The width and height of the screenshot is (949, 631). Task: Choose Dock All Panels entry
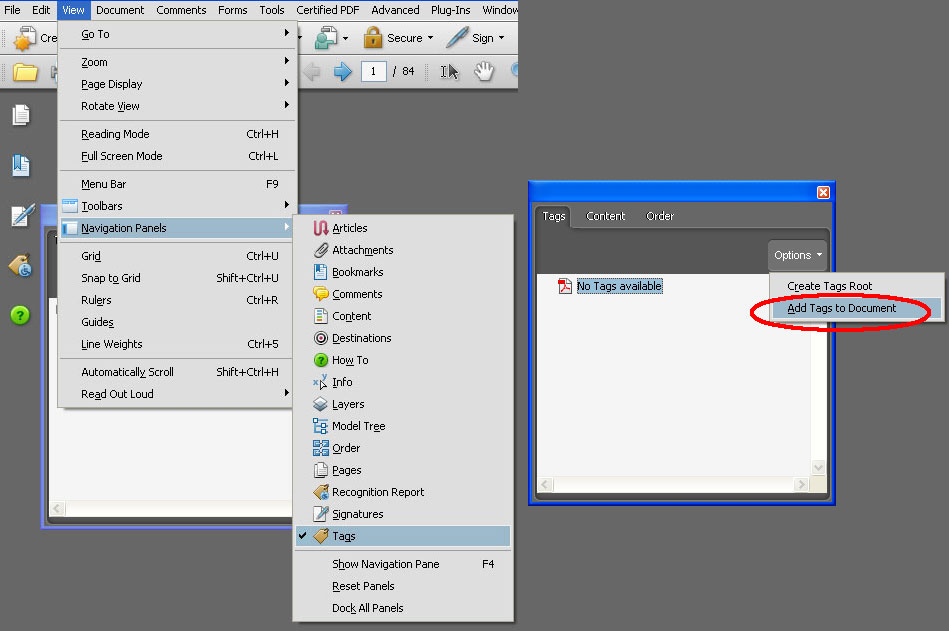point(402,608)
